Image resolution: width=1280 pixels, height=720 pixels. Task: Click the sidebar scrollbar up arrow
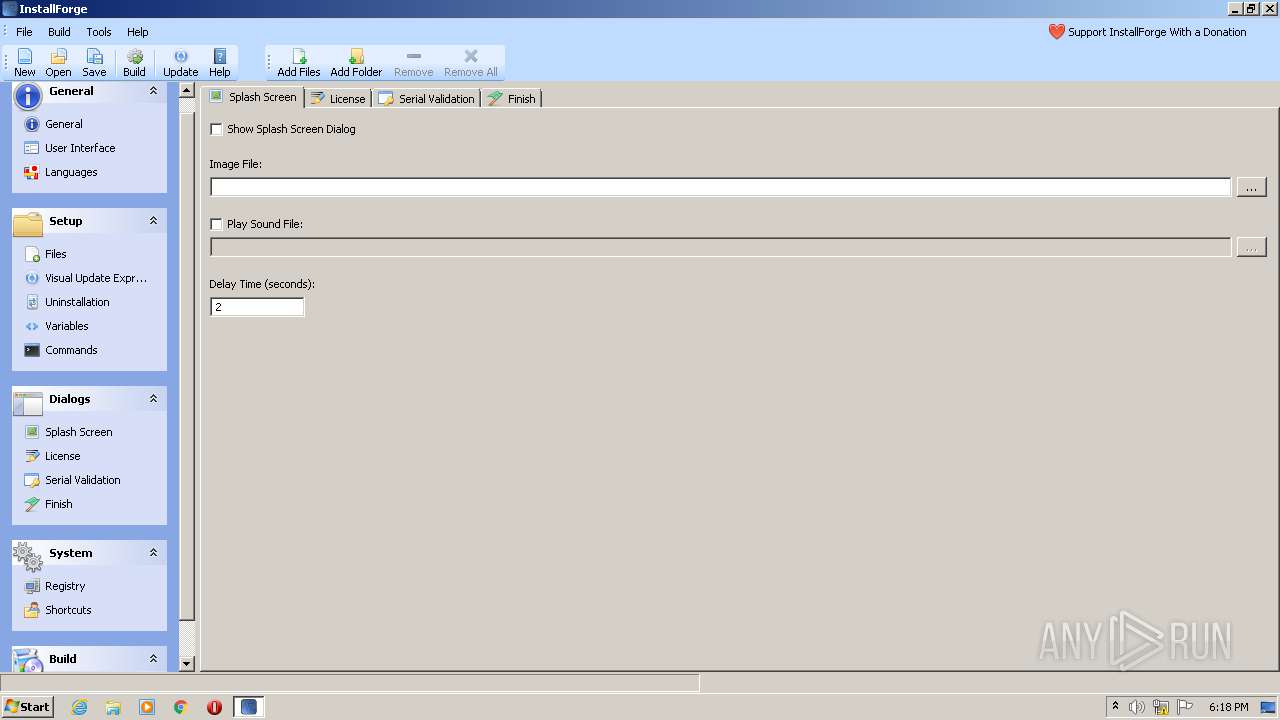186,91
